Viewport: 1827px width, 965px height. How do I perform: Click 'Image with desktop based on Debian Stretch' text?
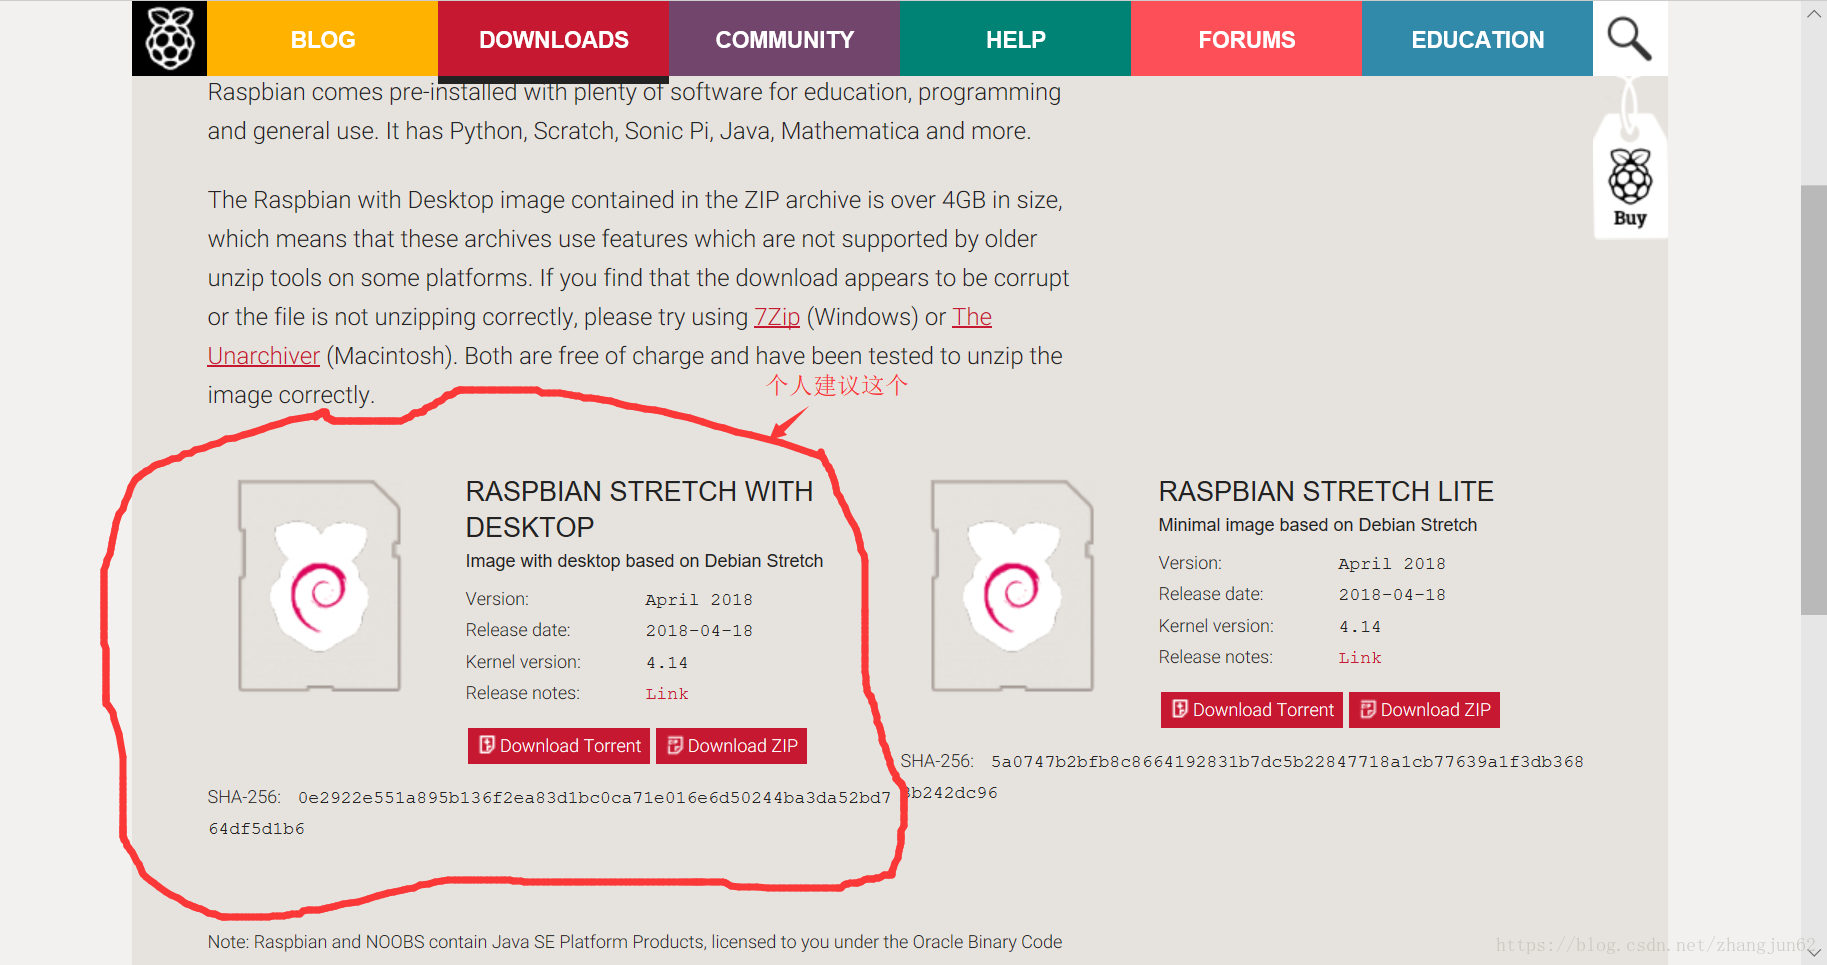tap(644, 561)
